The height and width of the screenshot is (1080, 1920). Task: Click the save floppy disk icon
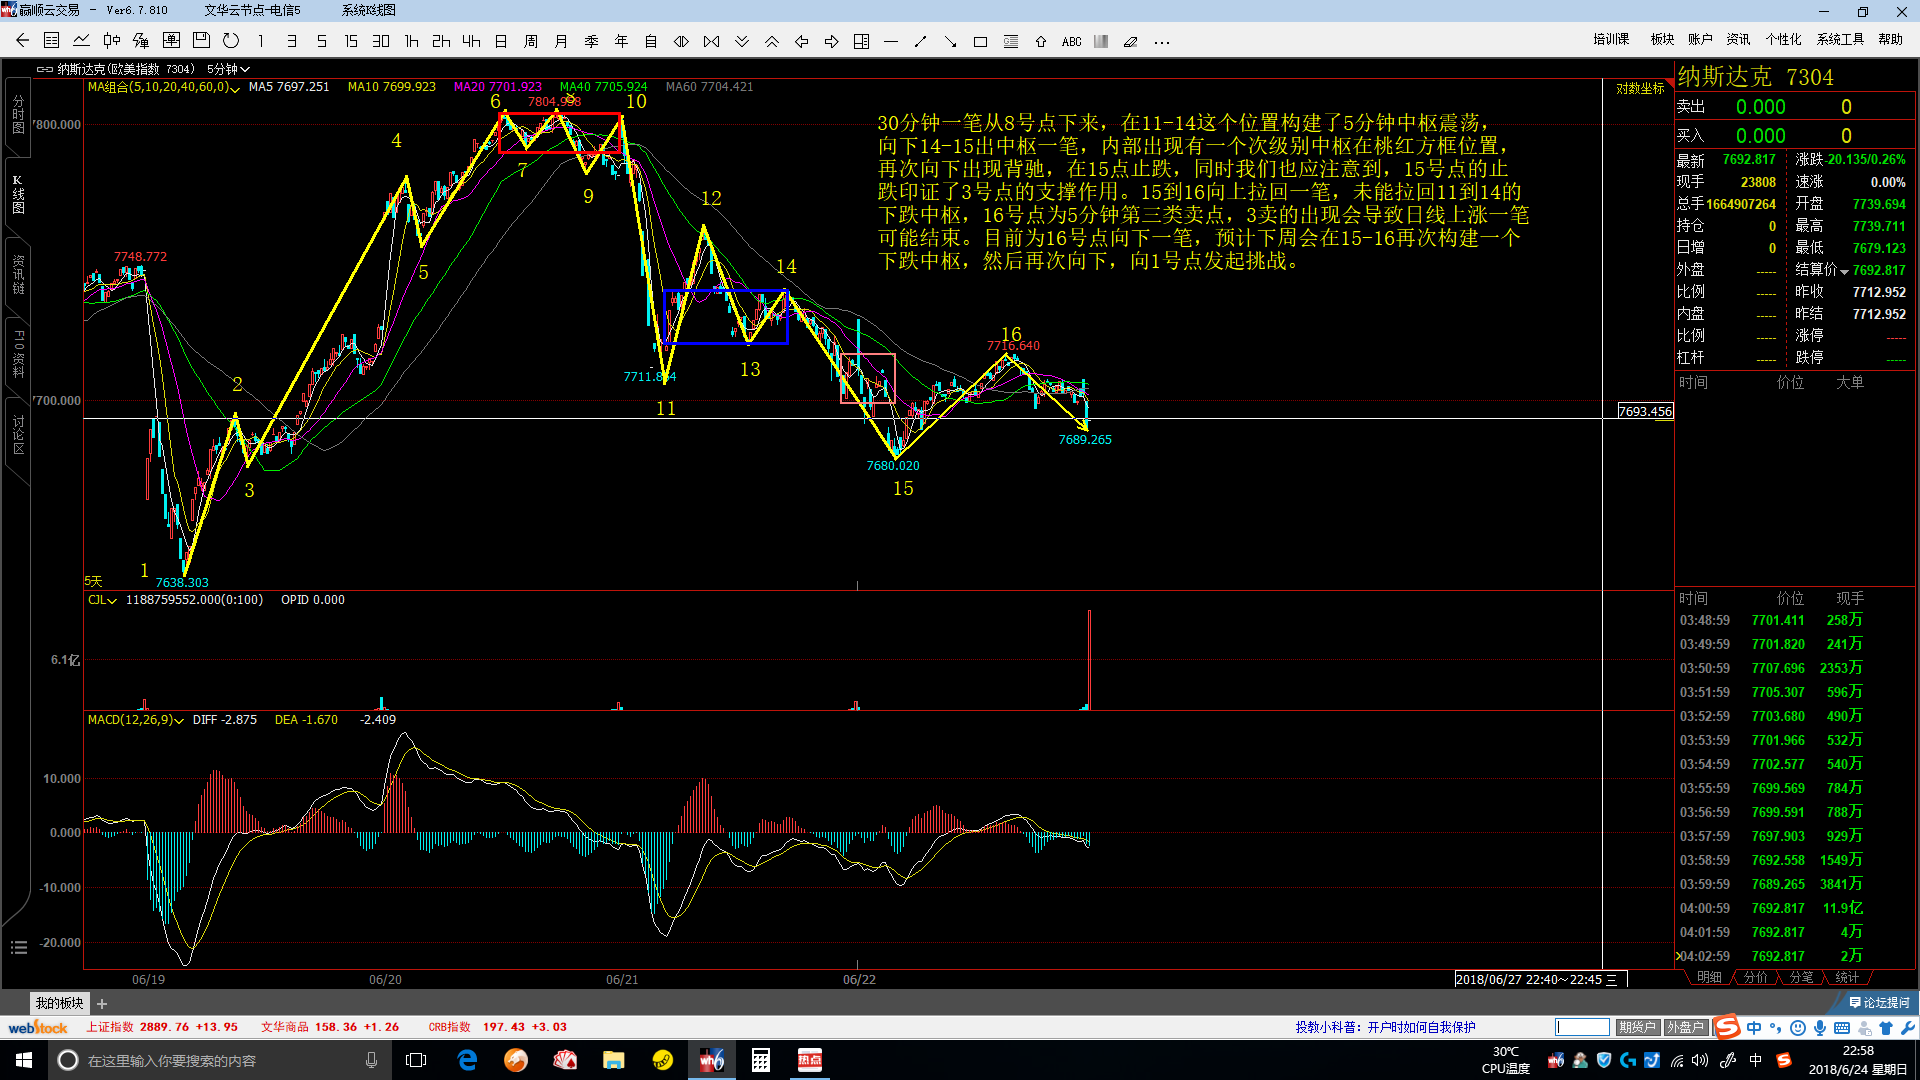201,41
